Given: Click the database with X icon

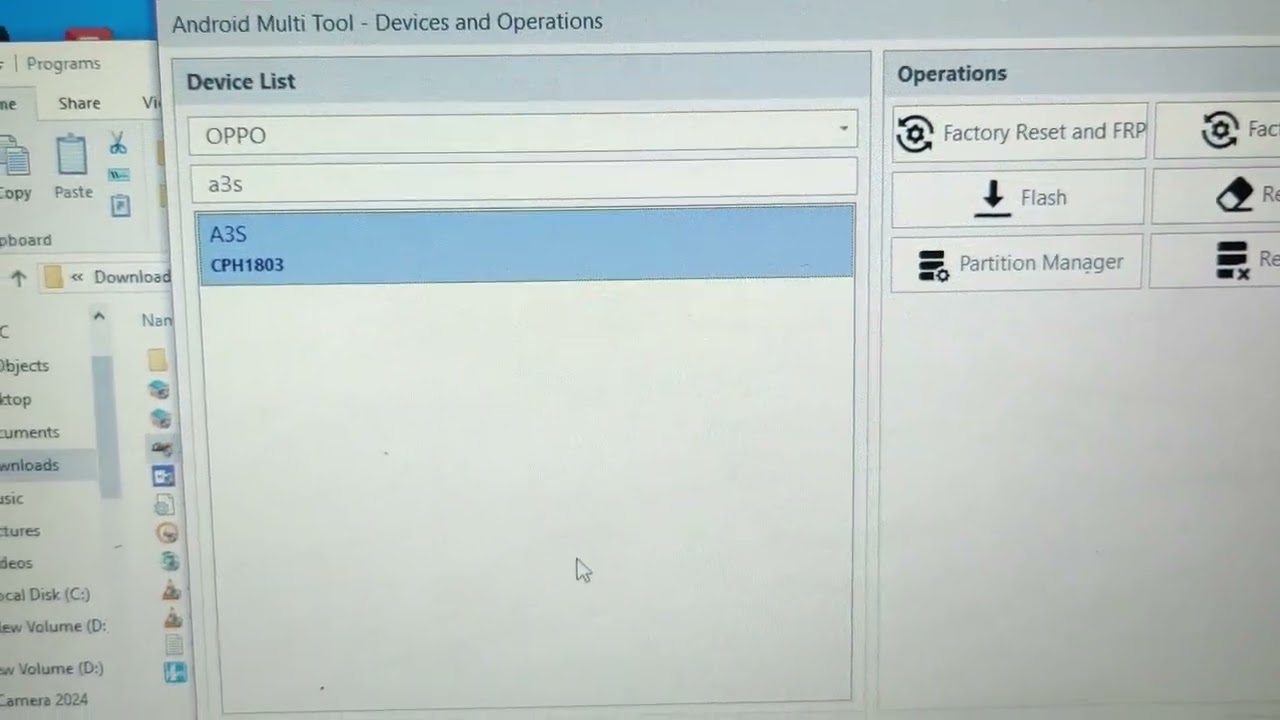Looking at the screenshot, I should click(1233, 262).
